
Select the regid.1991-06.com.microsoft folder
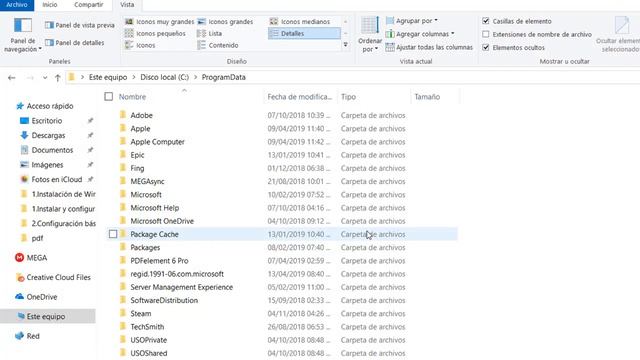tap(177, 274)
